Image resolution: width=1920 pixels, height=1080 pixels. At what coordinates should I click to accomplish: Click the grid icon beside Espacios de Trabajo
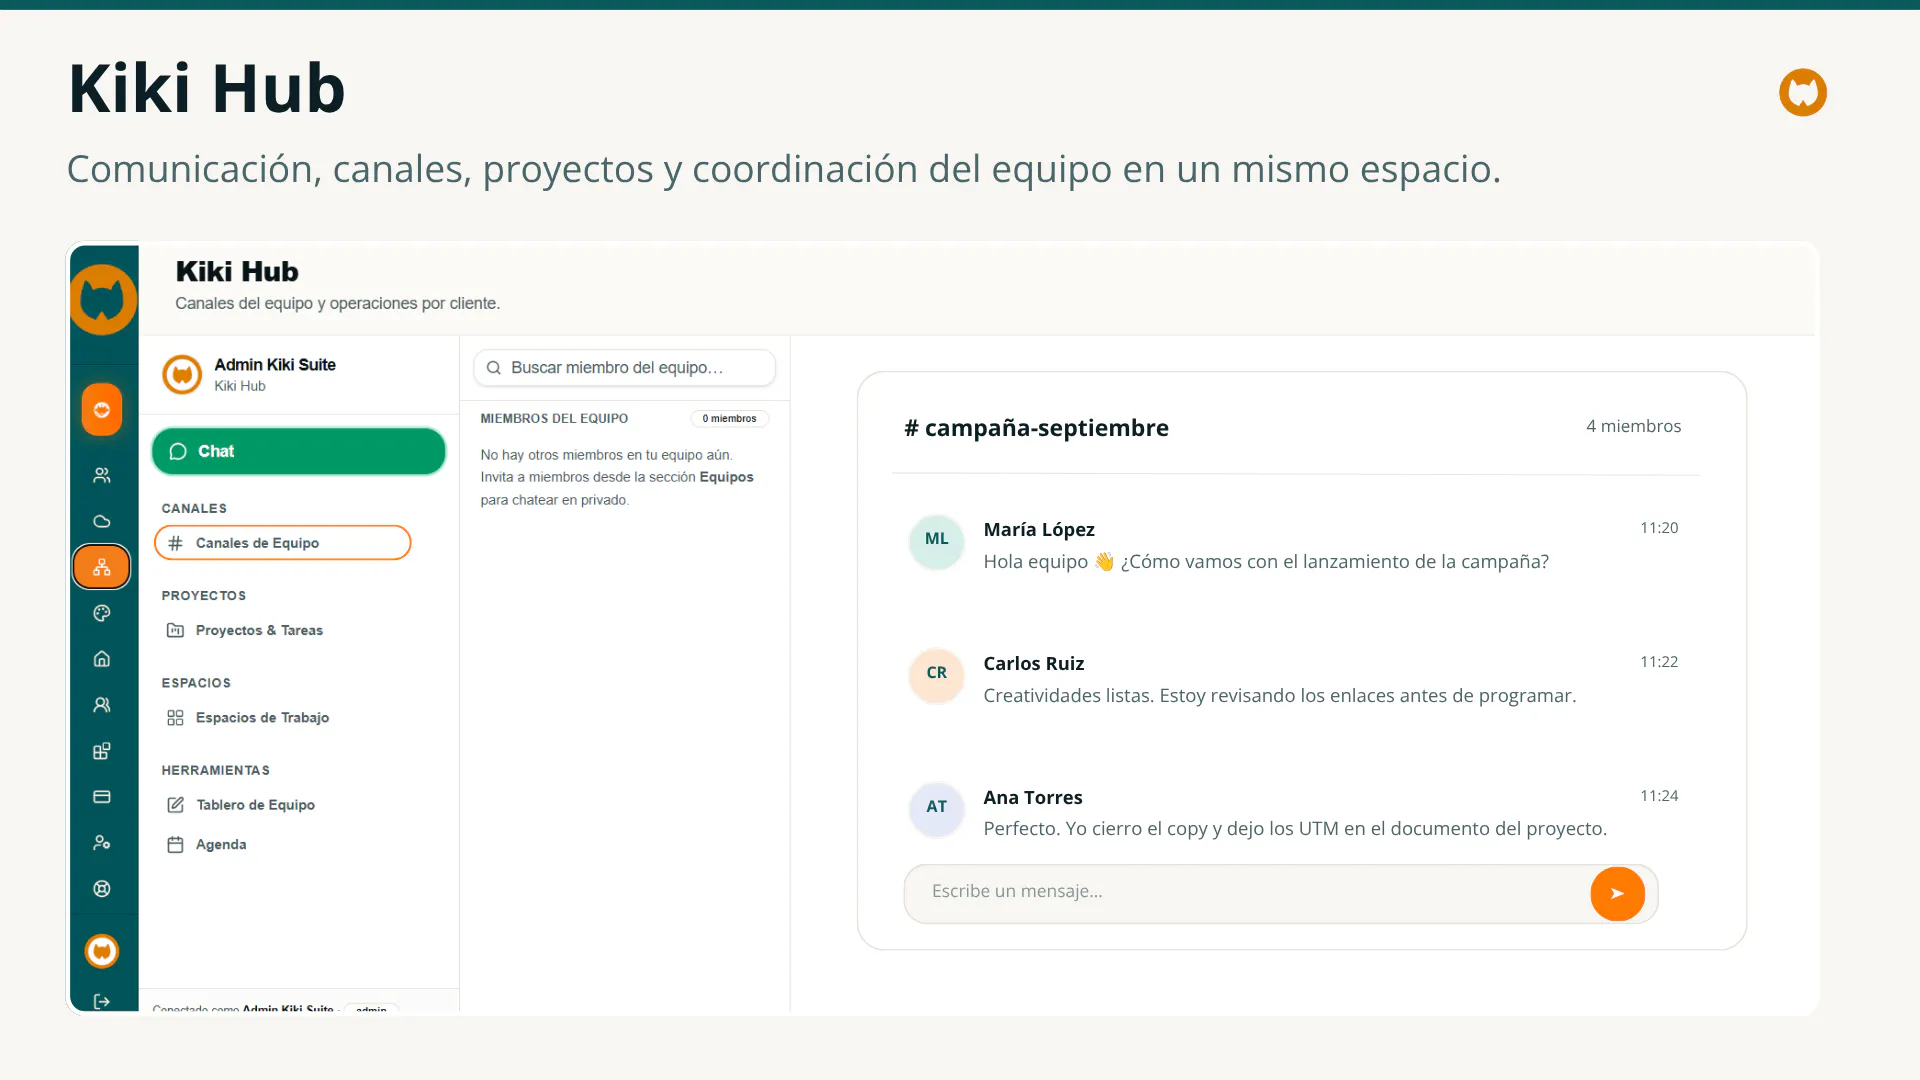pyautogui.click(x=175, y=718)
